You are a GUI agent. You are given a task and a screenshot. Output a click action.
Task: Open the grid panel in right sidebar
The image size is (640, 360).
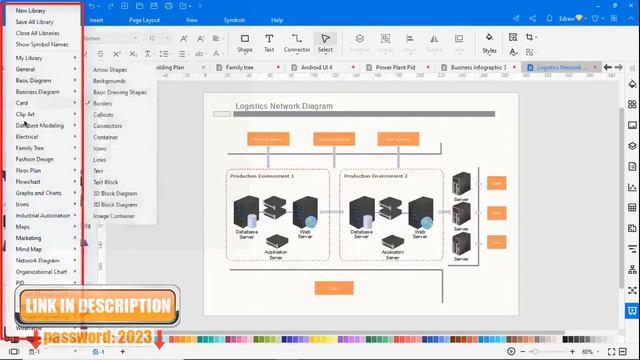[x=632, y=104]
